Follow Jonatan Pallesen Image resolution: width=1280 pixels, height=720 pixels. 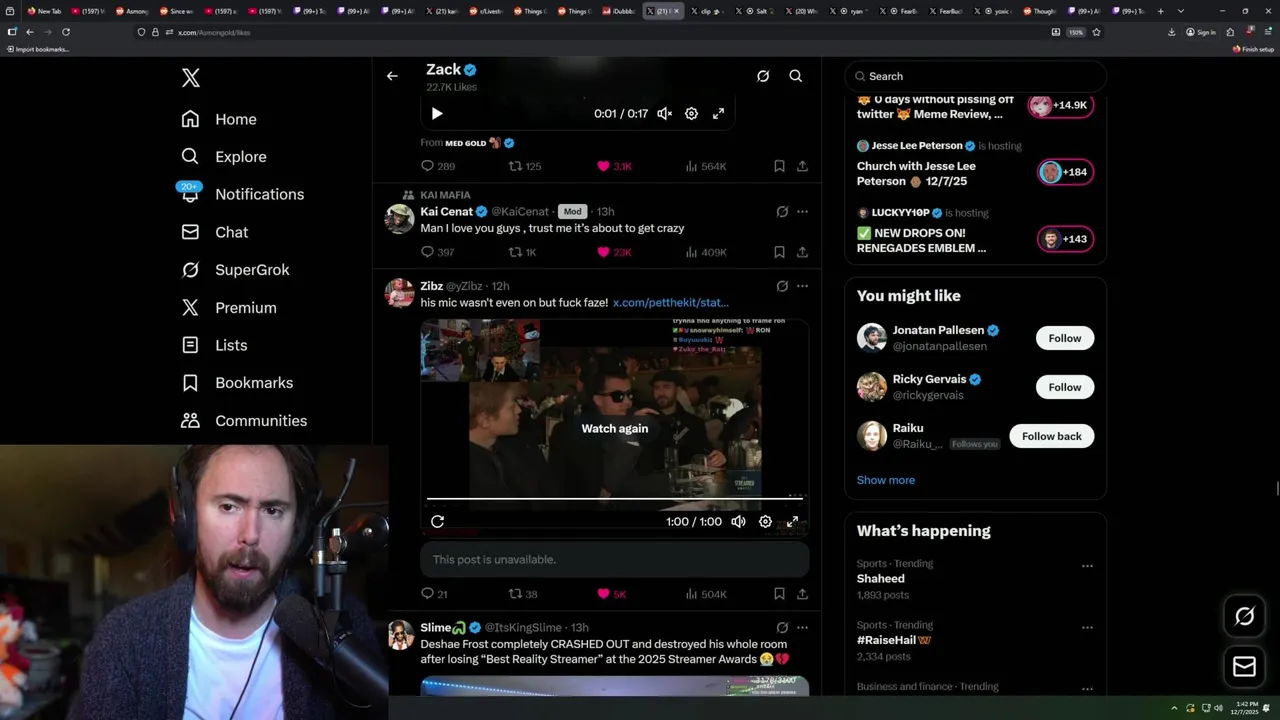click(1065, 338)
